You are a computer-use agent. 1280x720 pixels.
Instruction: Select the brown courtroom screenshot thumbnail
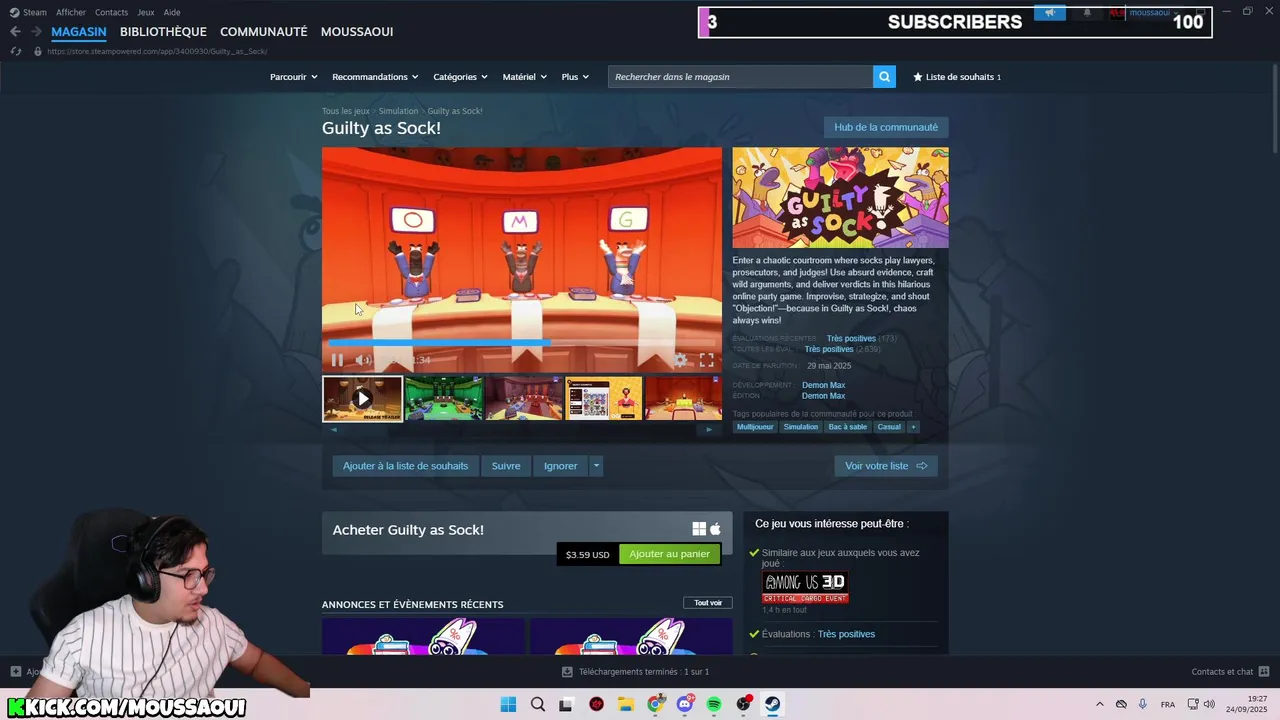[x=524, y=398]
